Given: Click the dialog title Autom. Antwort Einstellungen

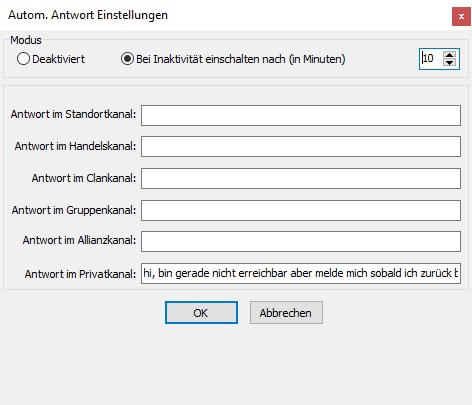Looking at the screenshot, I should [88, 15].
